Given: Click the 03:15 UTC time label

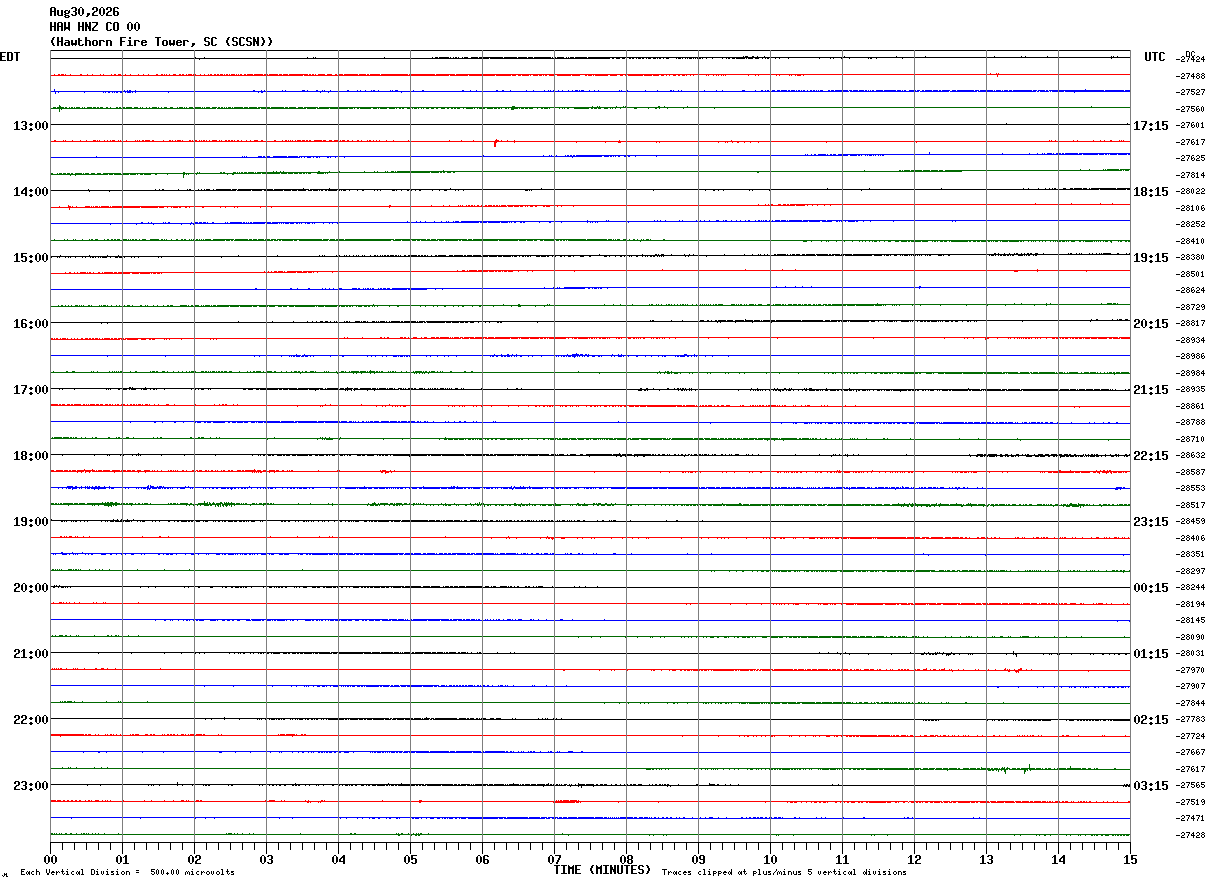Looking at the screenshot, I should pos(1151,786).
